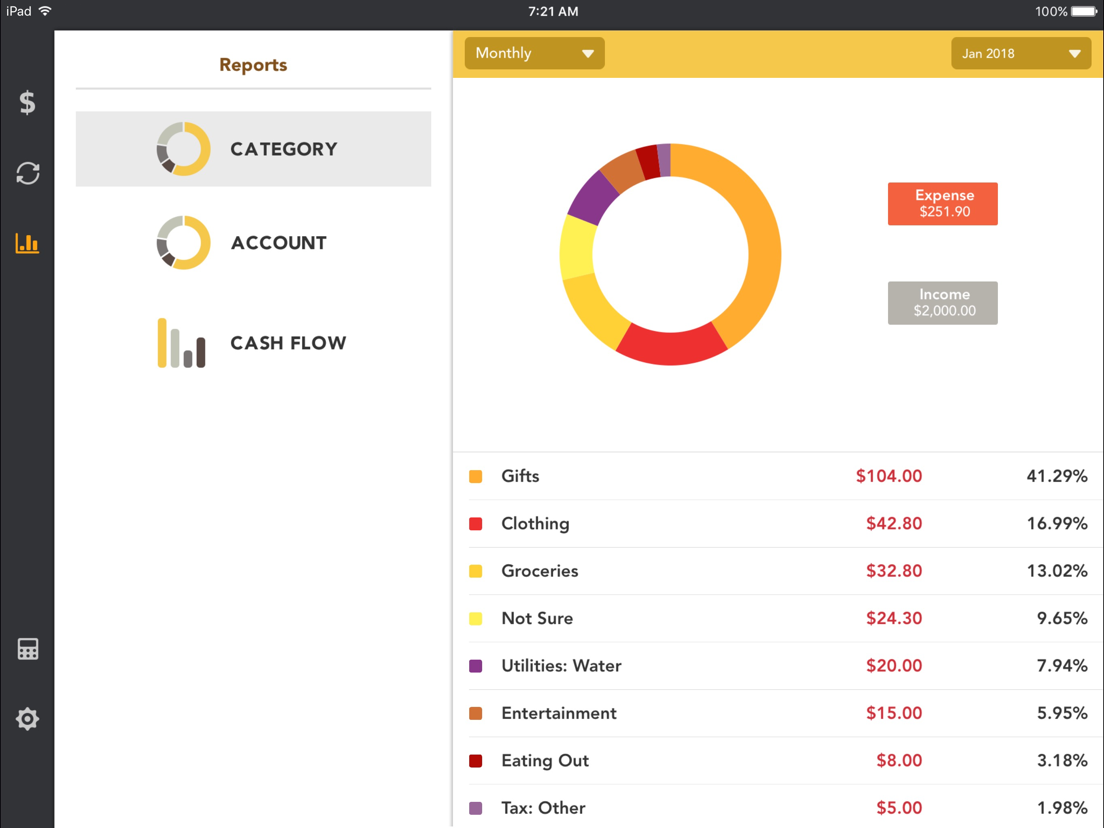The width and height of the screenshot is (1104, 828).
Task: Tap the Income $2,000.00 button
Action: [943, 303]
